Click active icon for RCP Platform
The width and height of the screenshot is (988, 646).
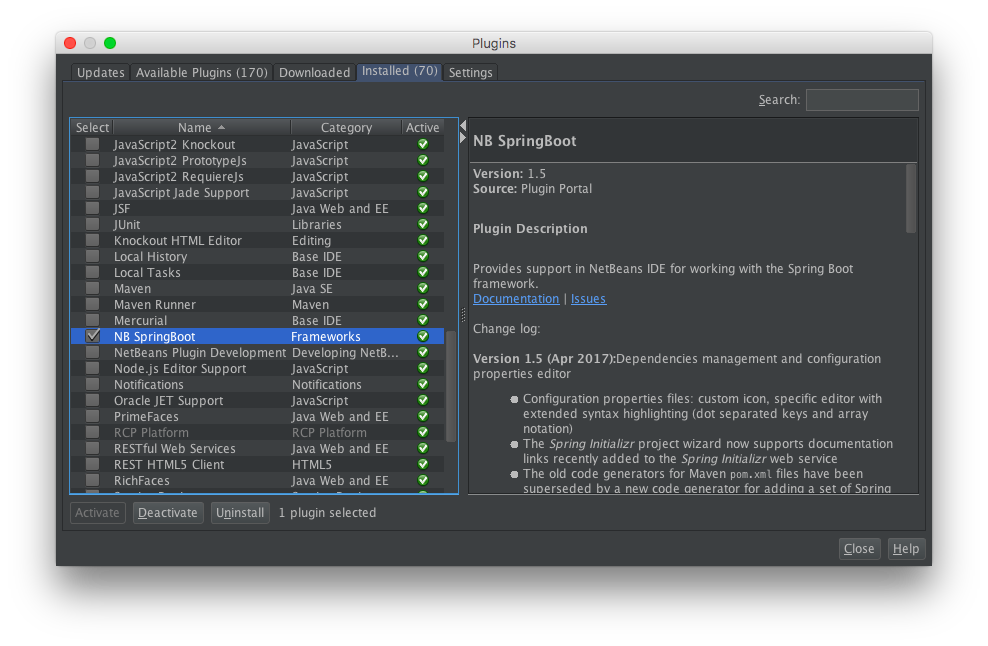coord(423,432)
